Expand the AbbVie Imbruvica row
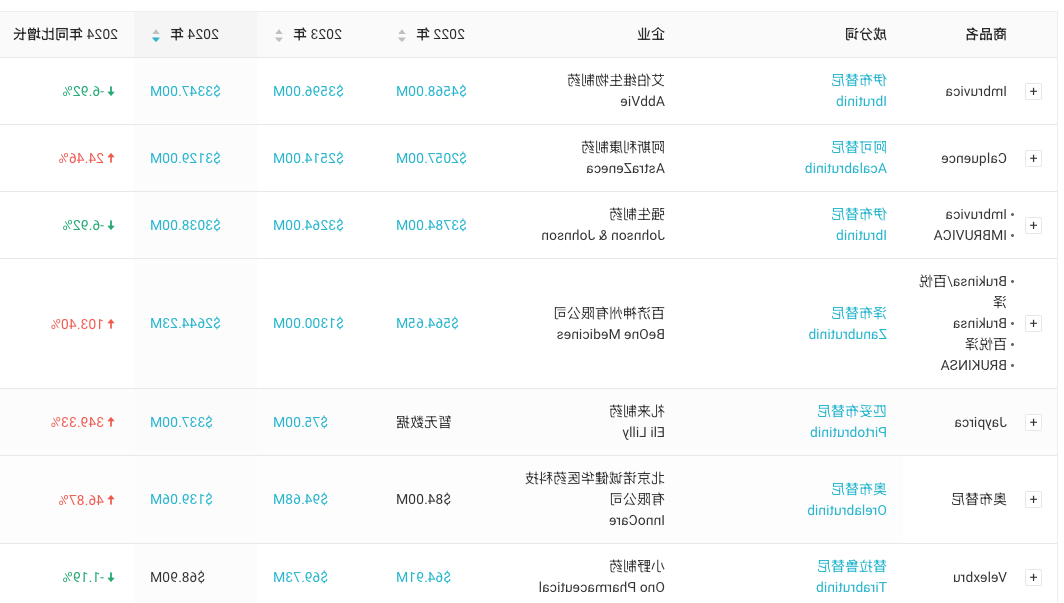This screenshot has height=603, width=1064. (x=1033, y=92)
